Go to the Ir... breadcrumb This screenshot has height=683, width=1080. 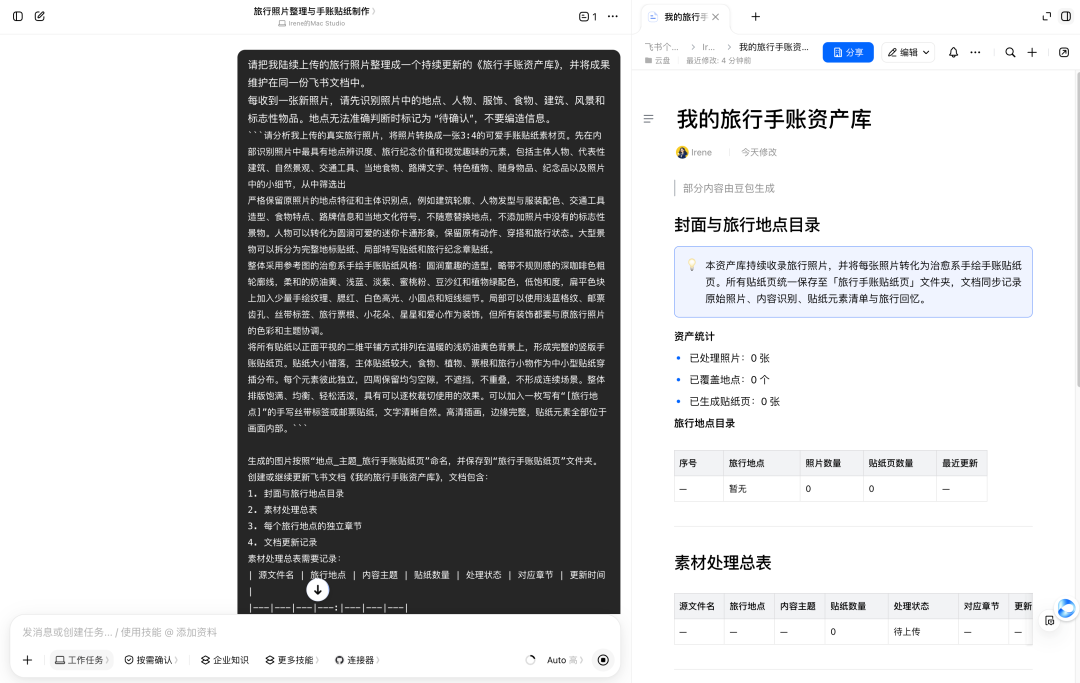(708, 47)
